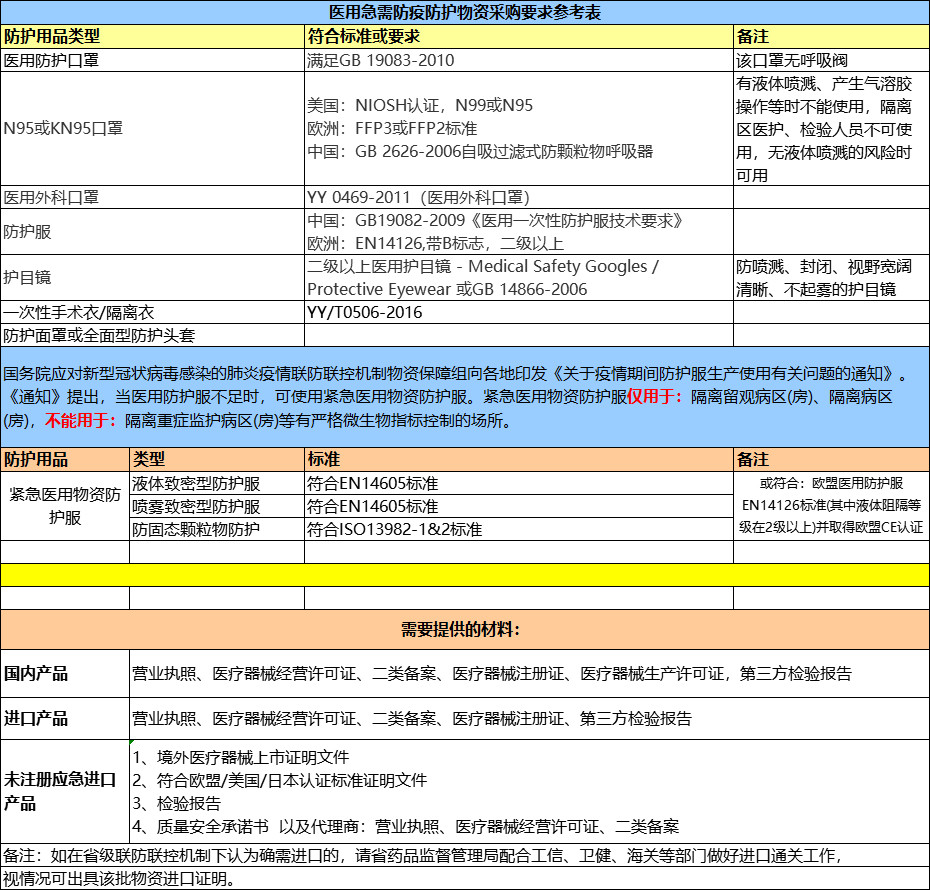Click the 防护面罩或全面型防护头套 cell

[x=152, y=335]
